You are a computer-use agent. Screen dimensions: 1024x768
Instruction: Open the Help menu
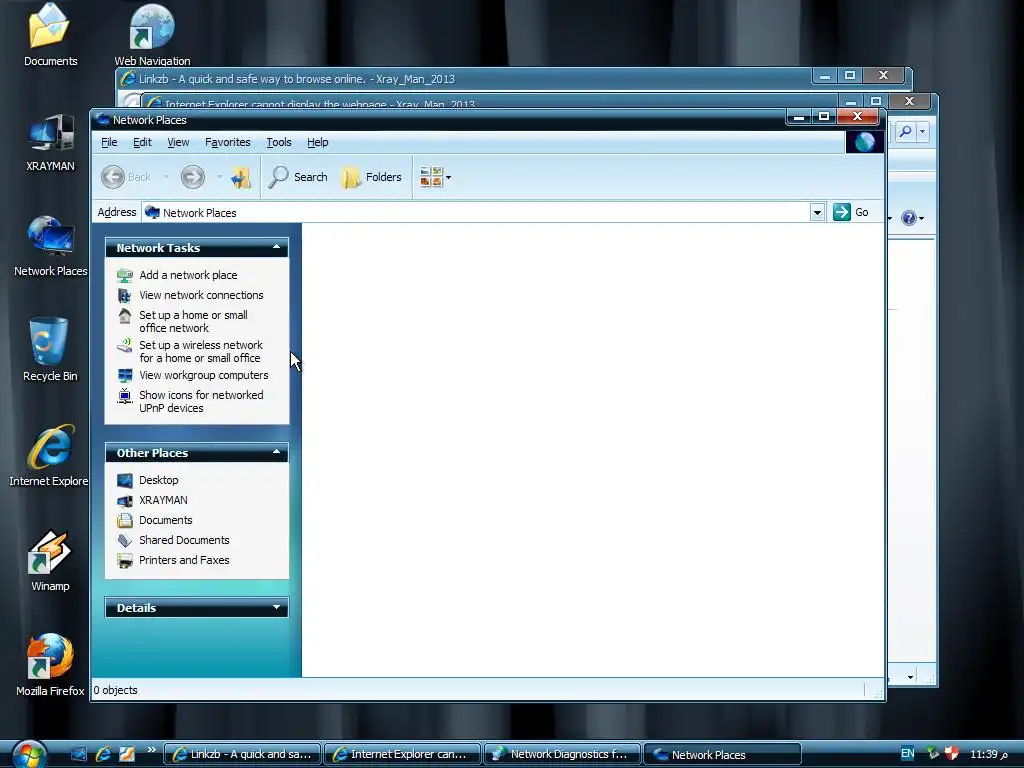317,142
